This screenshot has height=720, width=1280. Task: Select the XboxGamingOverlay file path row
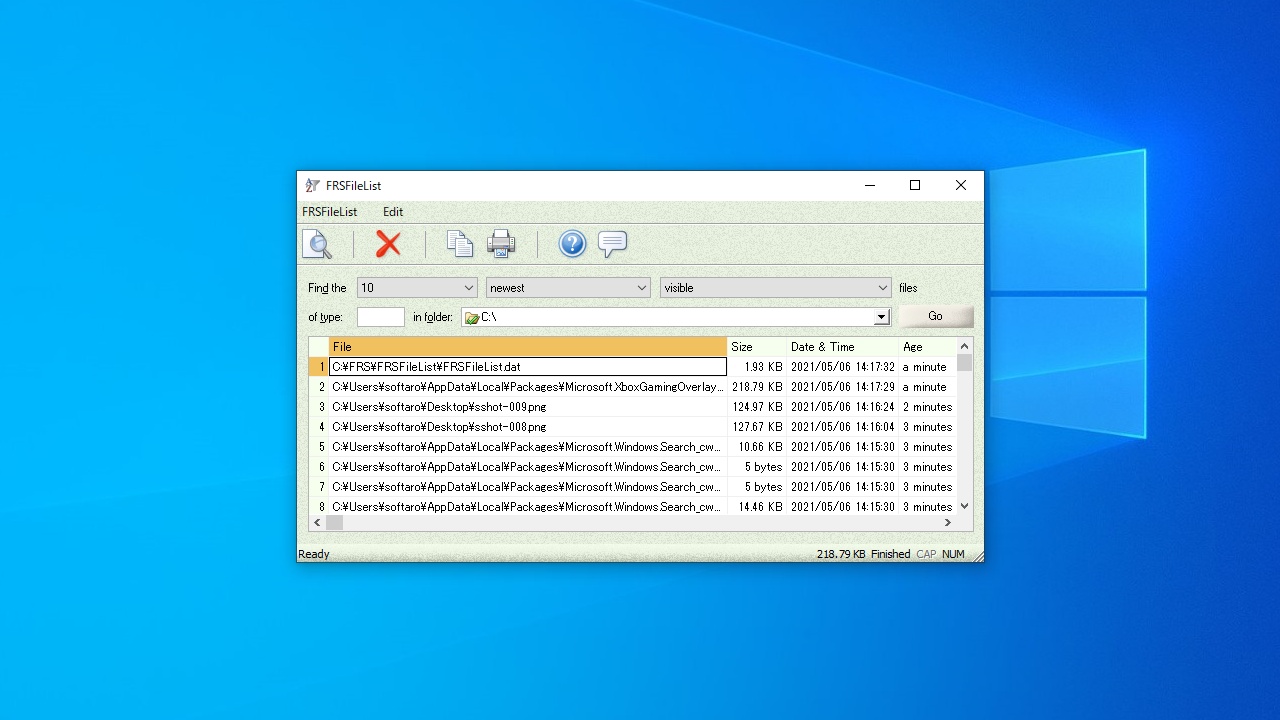click(528, 387)
